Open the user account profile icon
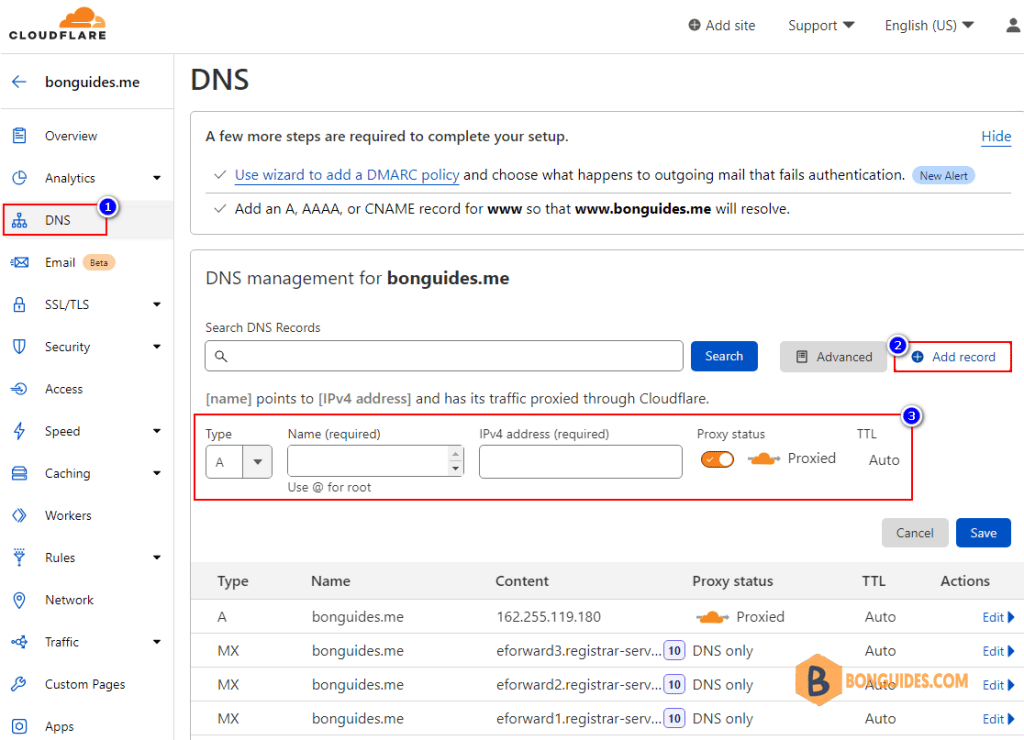This screenshot has height=740, width=1024. (x=1013, y=25)
